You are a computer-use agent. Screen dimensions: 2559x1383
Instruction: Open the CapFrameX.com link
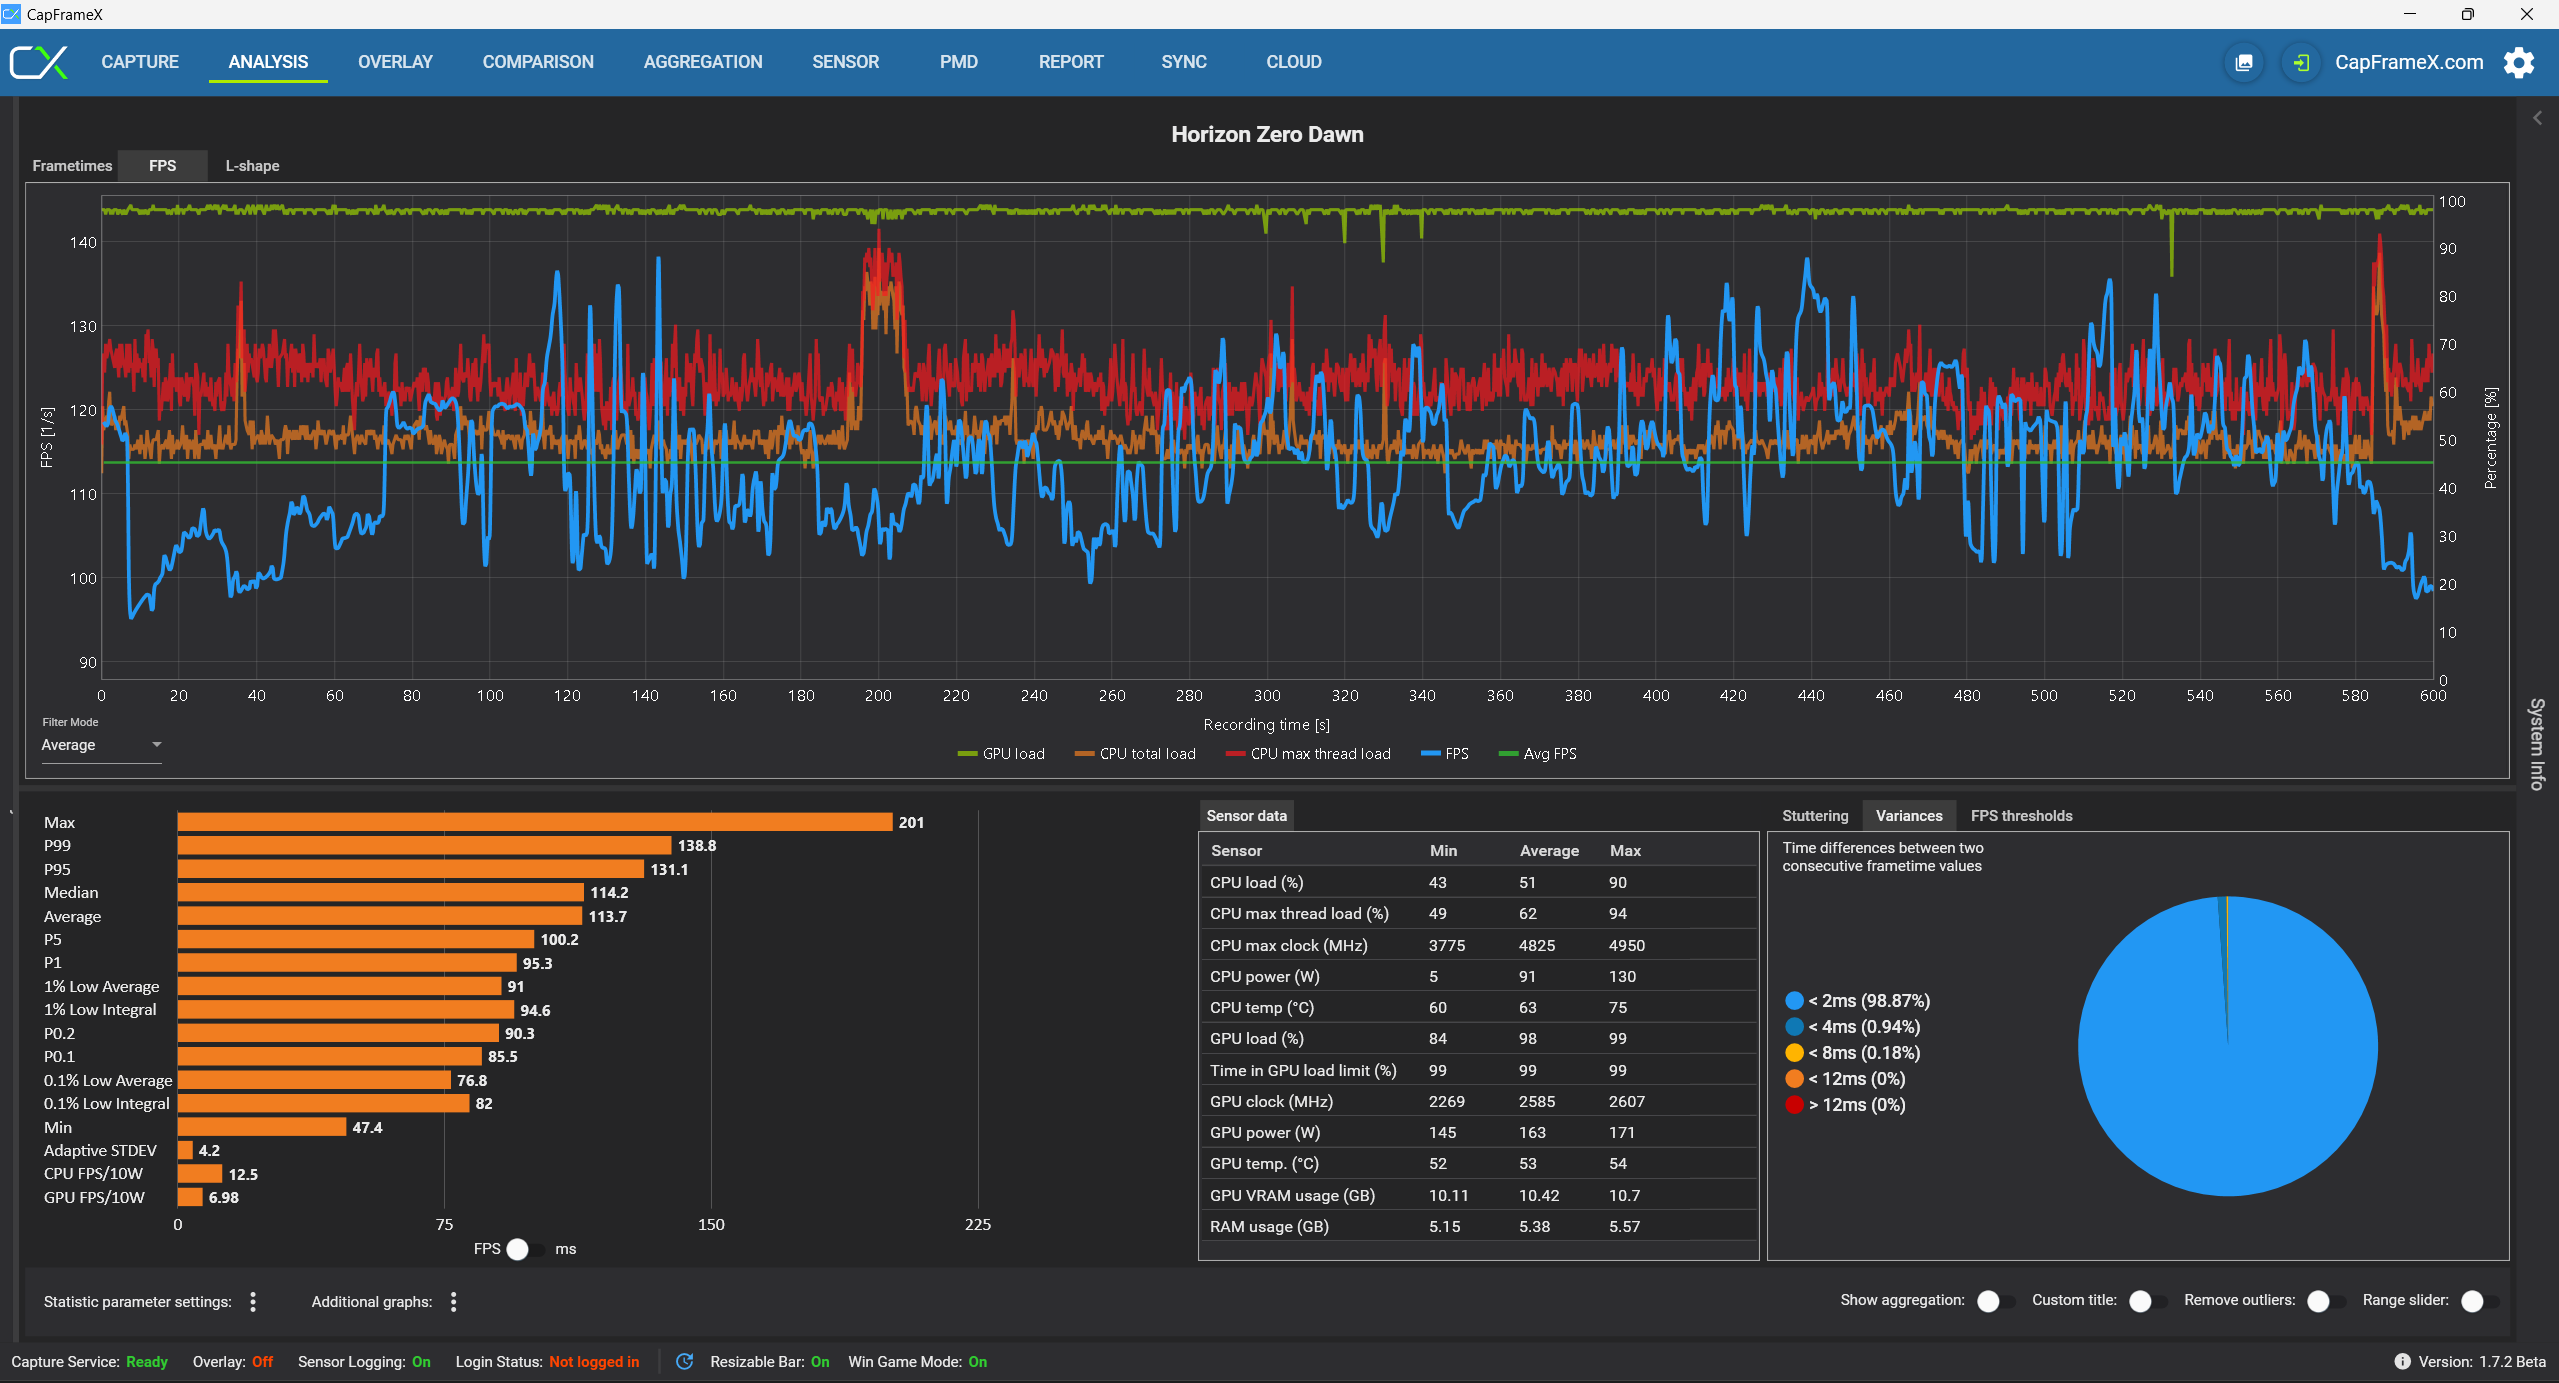pyautogui.click(x=2408, y=63)
